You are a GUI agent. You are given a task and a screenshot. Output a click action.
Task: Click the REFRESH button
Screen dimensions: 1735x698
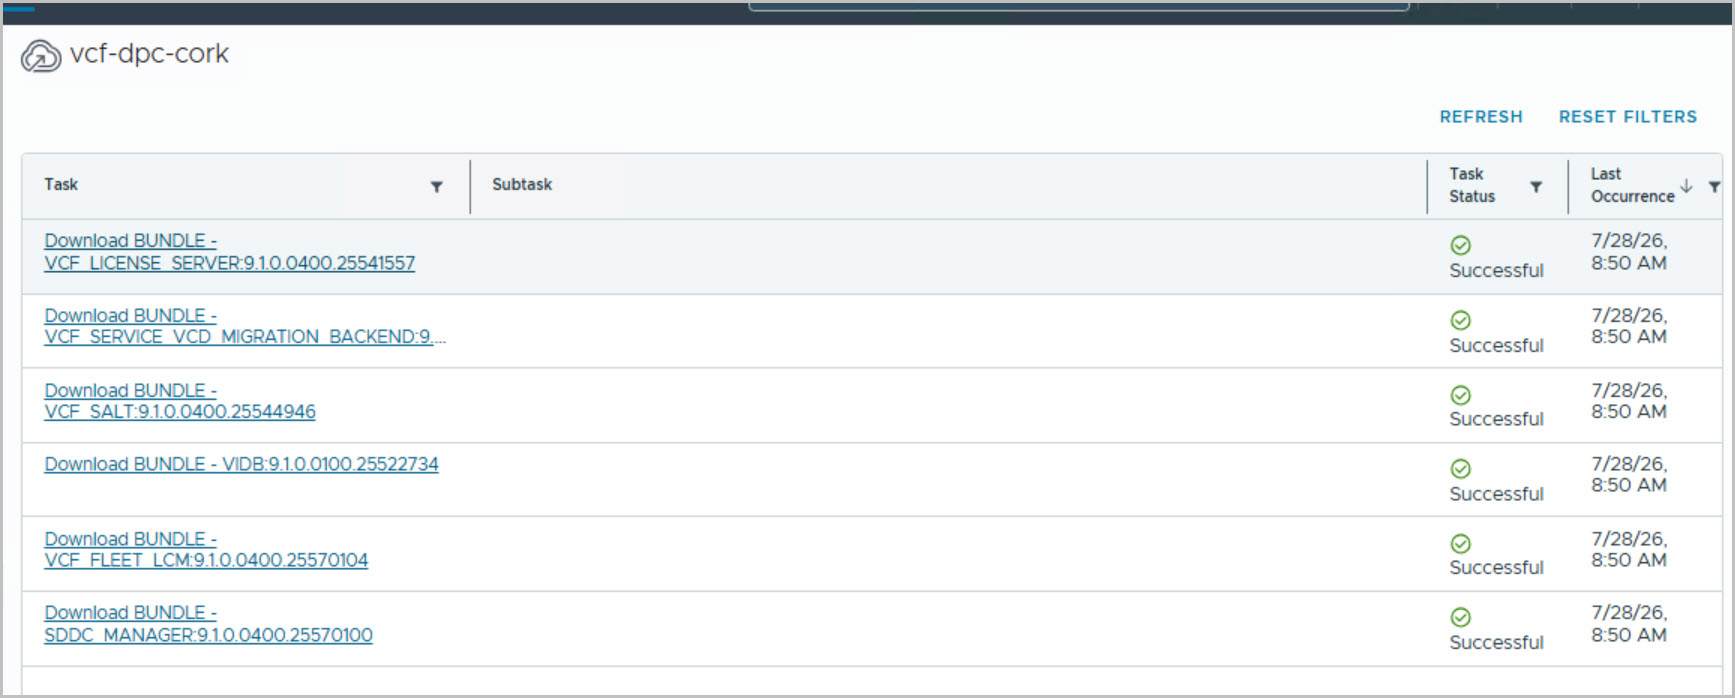1481,117
